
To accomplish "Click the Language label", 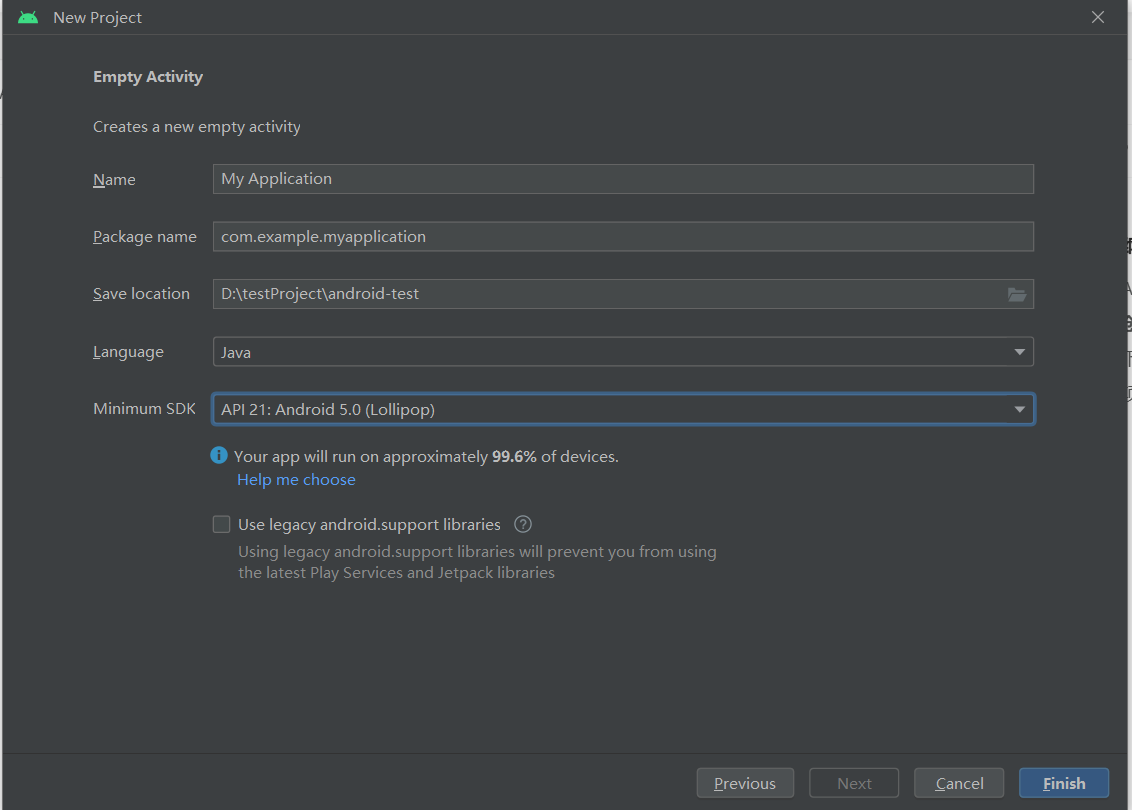I will pyautogui.click(x=129, y=352).
